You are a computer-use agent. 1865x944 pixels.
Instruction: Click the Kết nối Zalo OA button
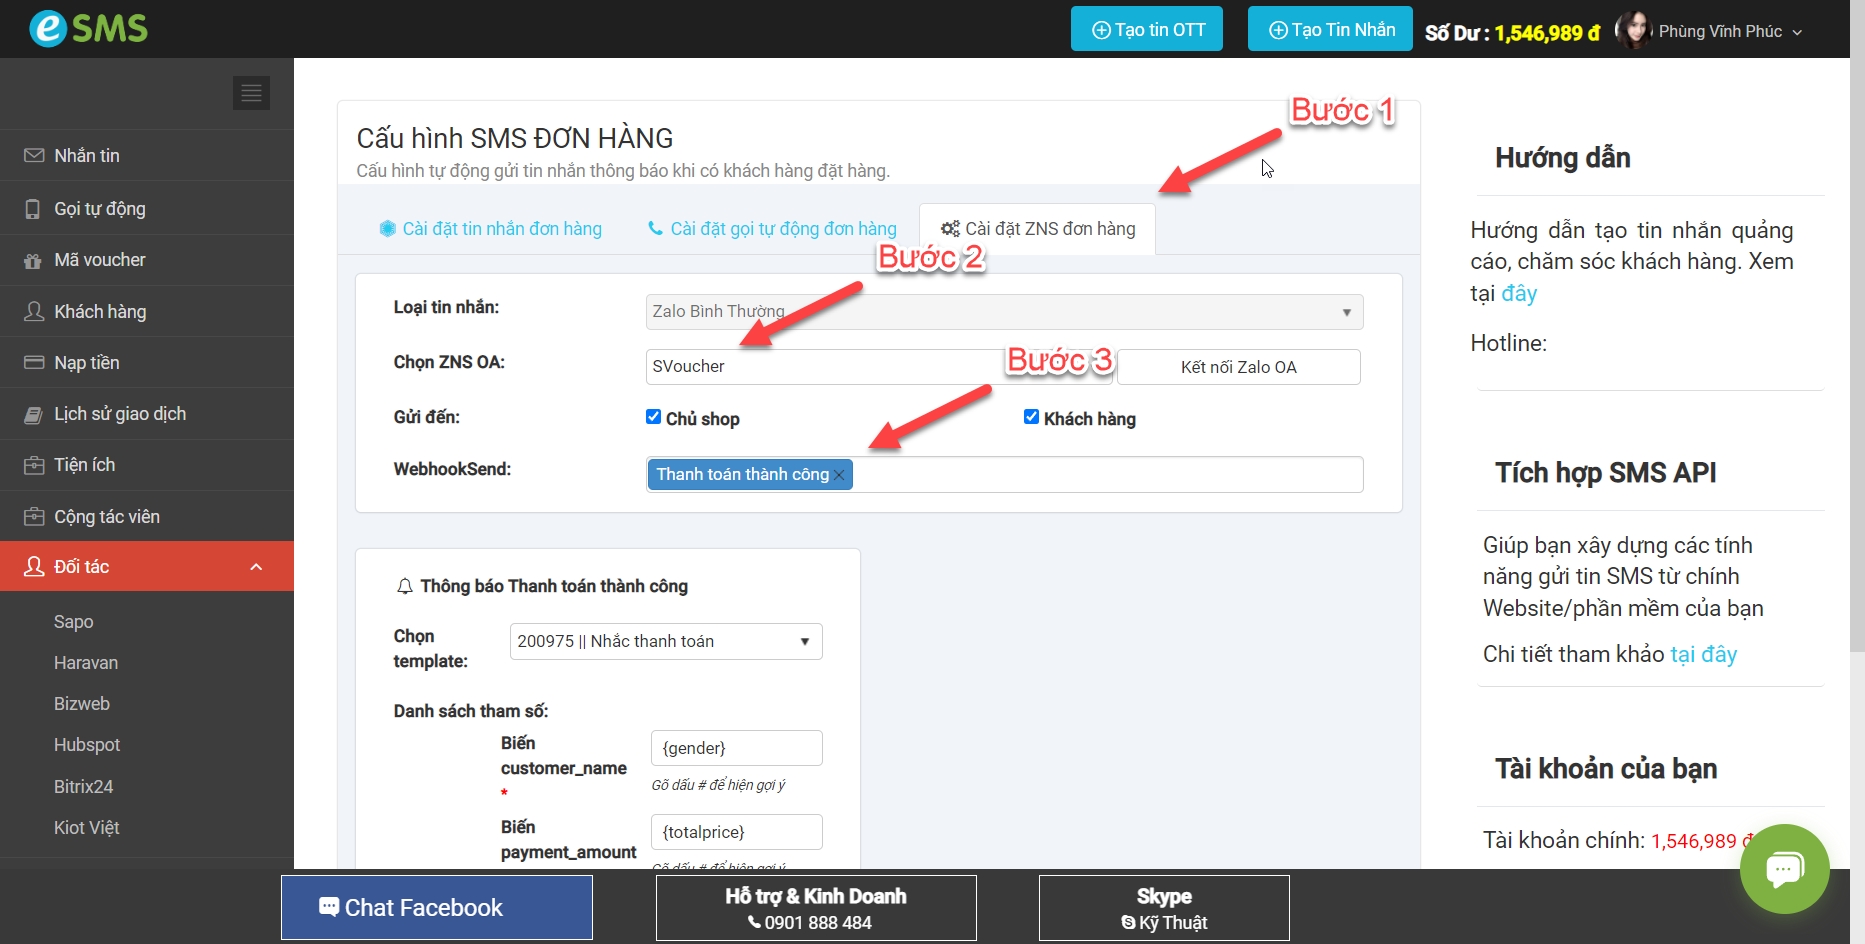tap(1238, 367)
